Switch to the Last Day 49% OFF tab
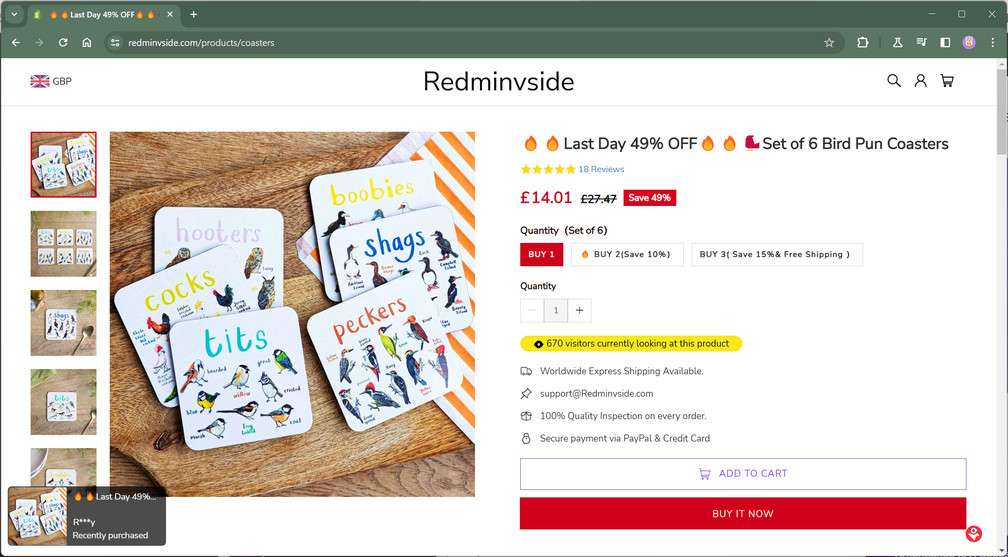 102,15
